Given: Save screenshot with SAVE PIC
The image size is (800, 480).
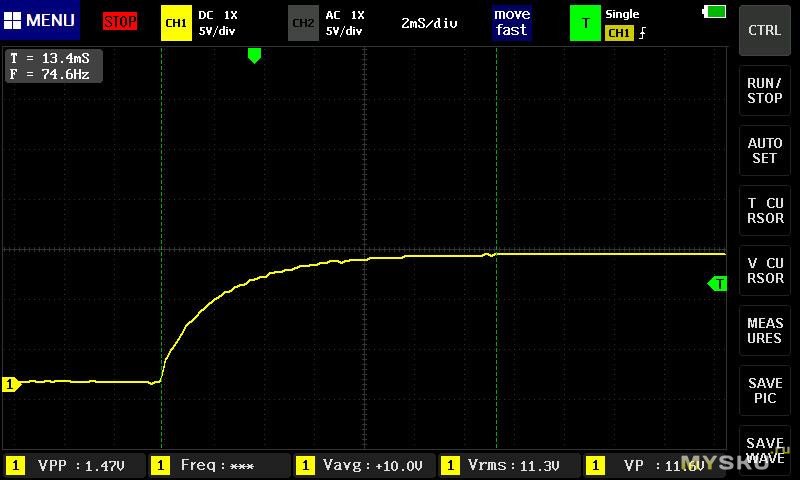Looking at the screenshot, I should (765, 391).
